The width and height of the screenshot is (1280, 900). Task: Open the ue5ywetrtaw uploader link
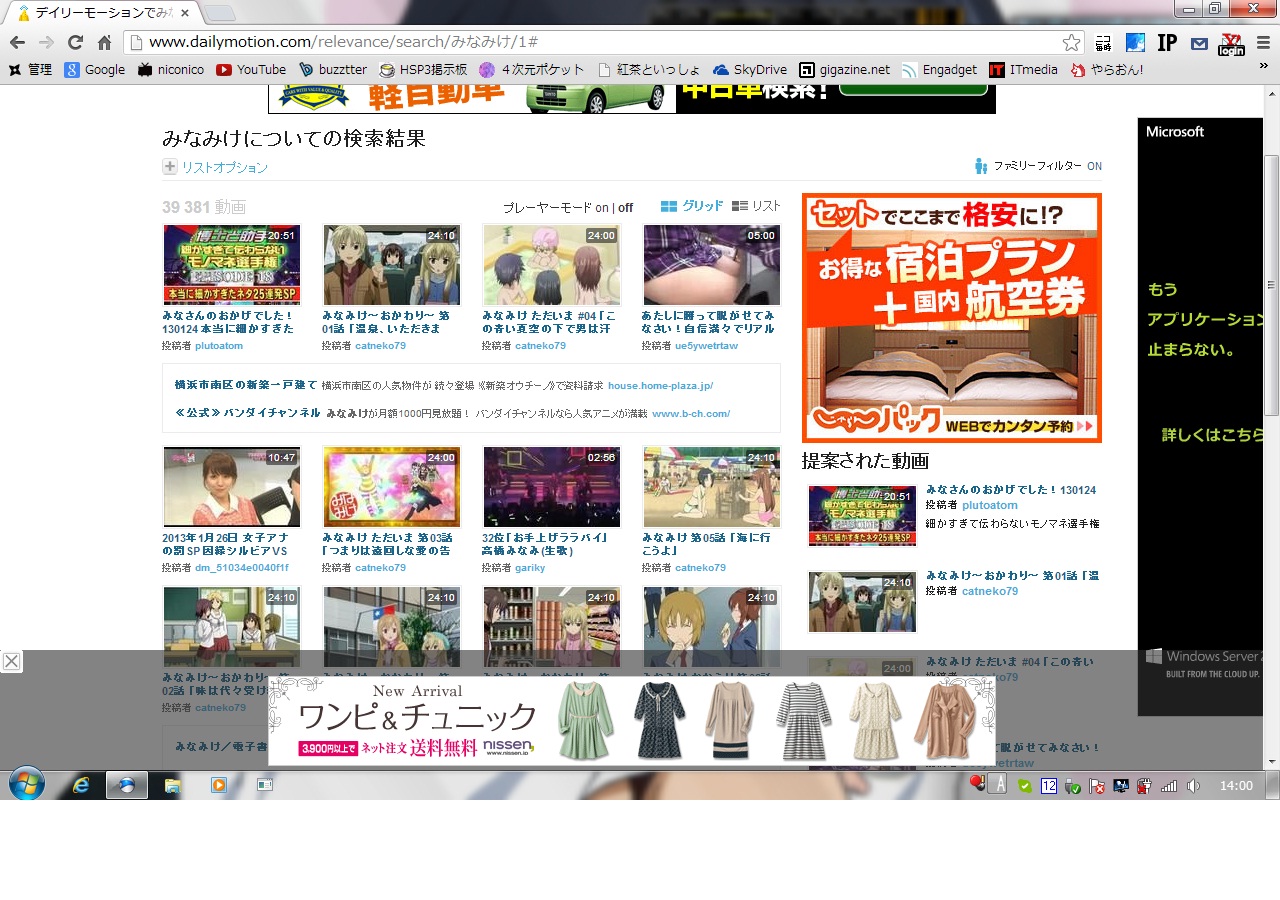click(706, 346)
